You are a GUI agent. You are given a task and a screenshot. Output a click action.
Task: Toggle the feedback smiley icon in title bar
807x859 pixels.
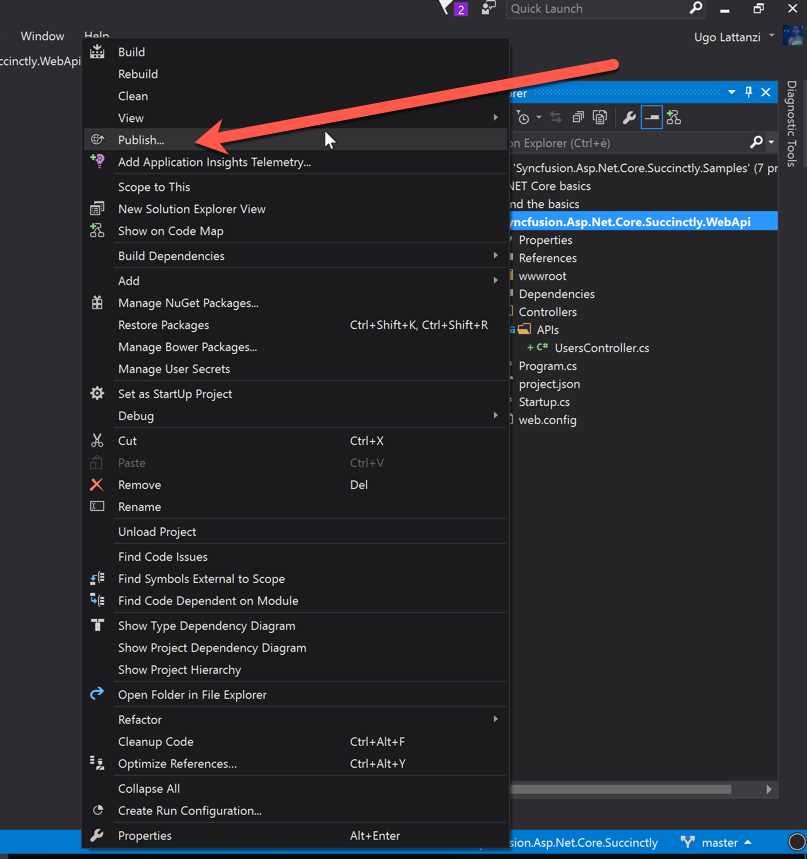pos(487,9)
